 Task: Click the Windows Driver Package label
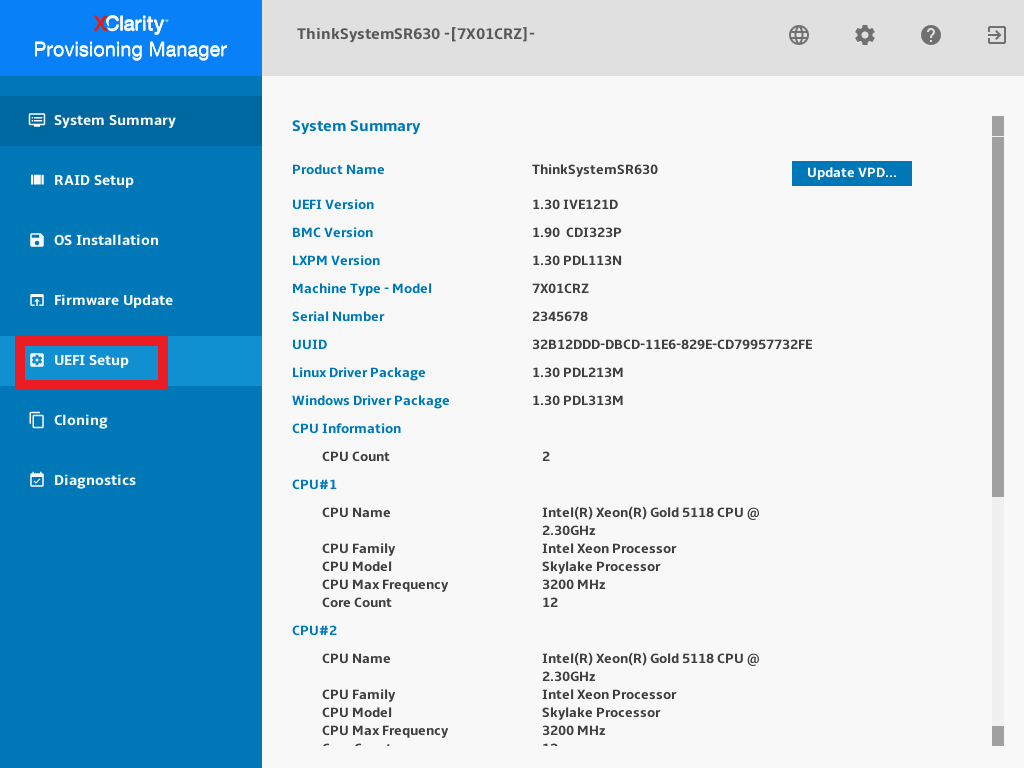[371, 401]
